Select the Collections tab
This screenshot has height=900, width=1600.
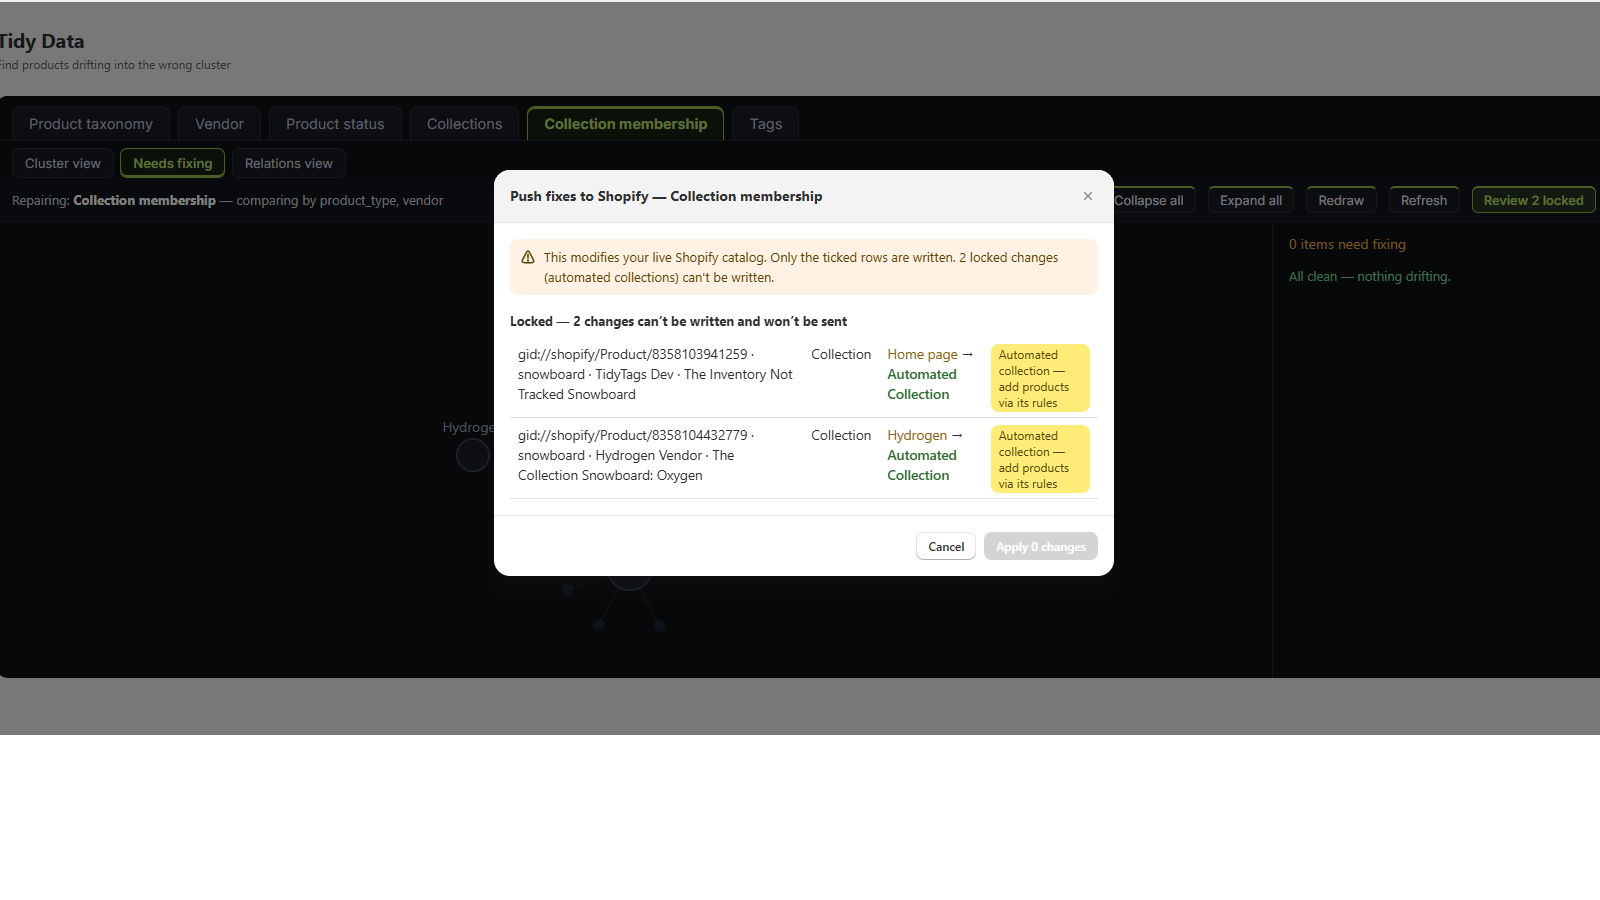point(464,124)
